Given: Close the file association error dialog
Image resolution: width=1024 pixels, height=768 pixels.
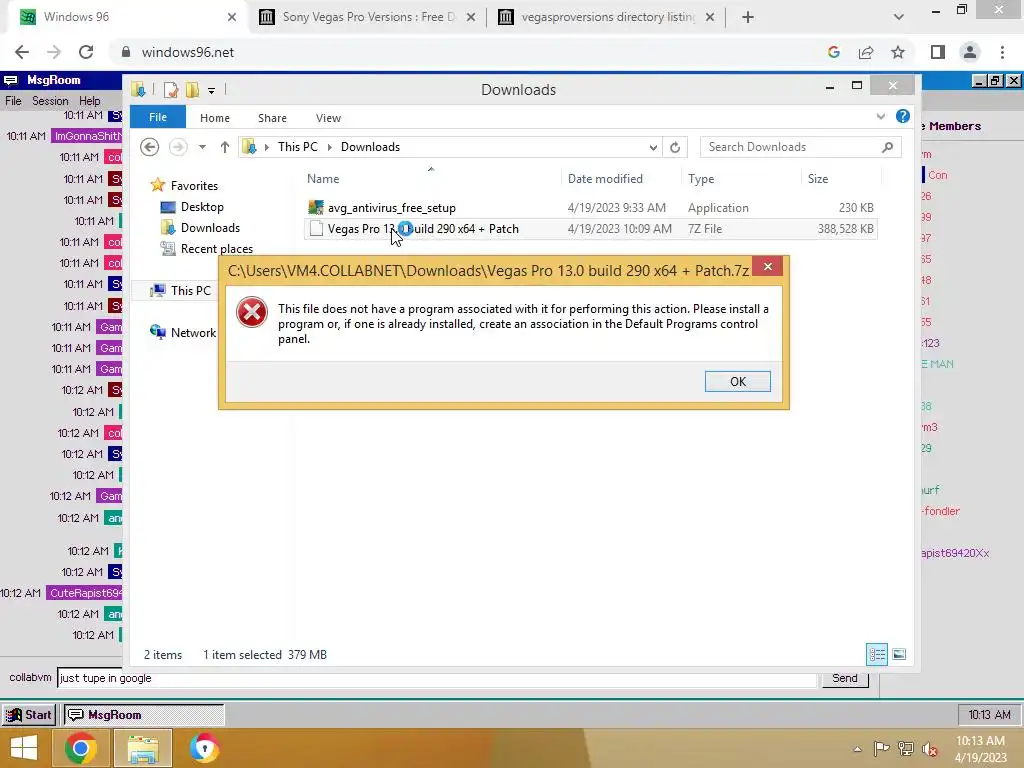Looking at the screenshot, I should click(767, 266).
